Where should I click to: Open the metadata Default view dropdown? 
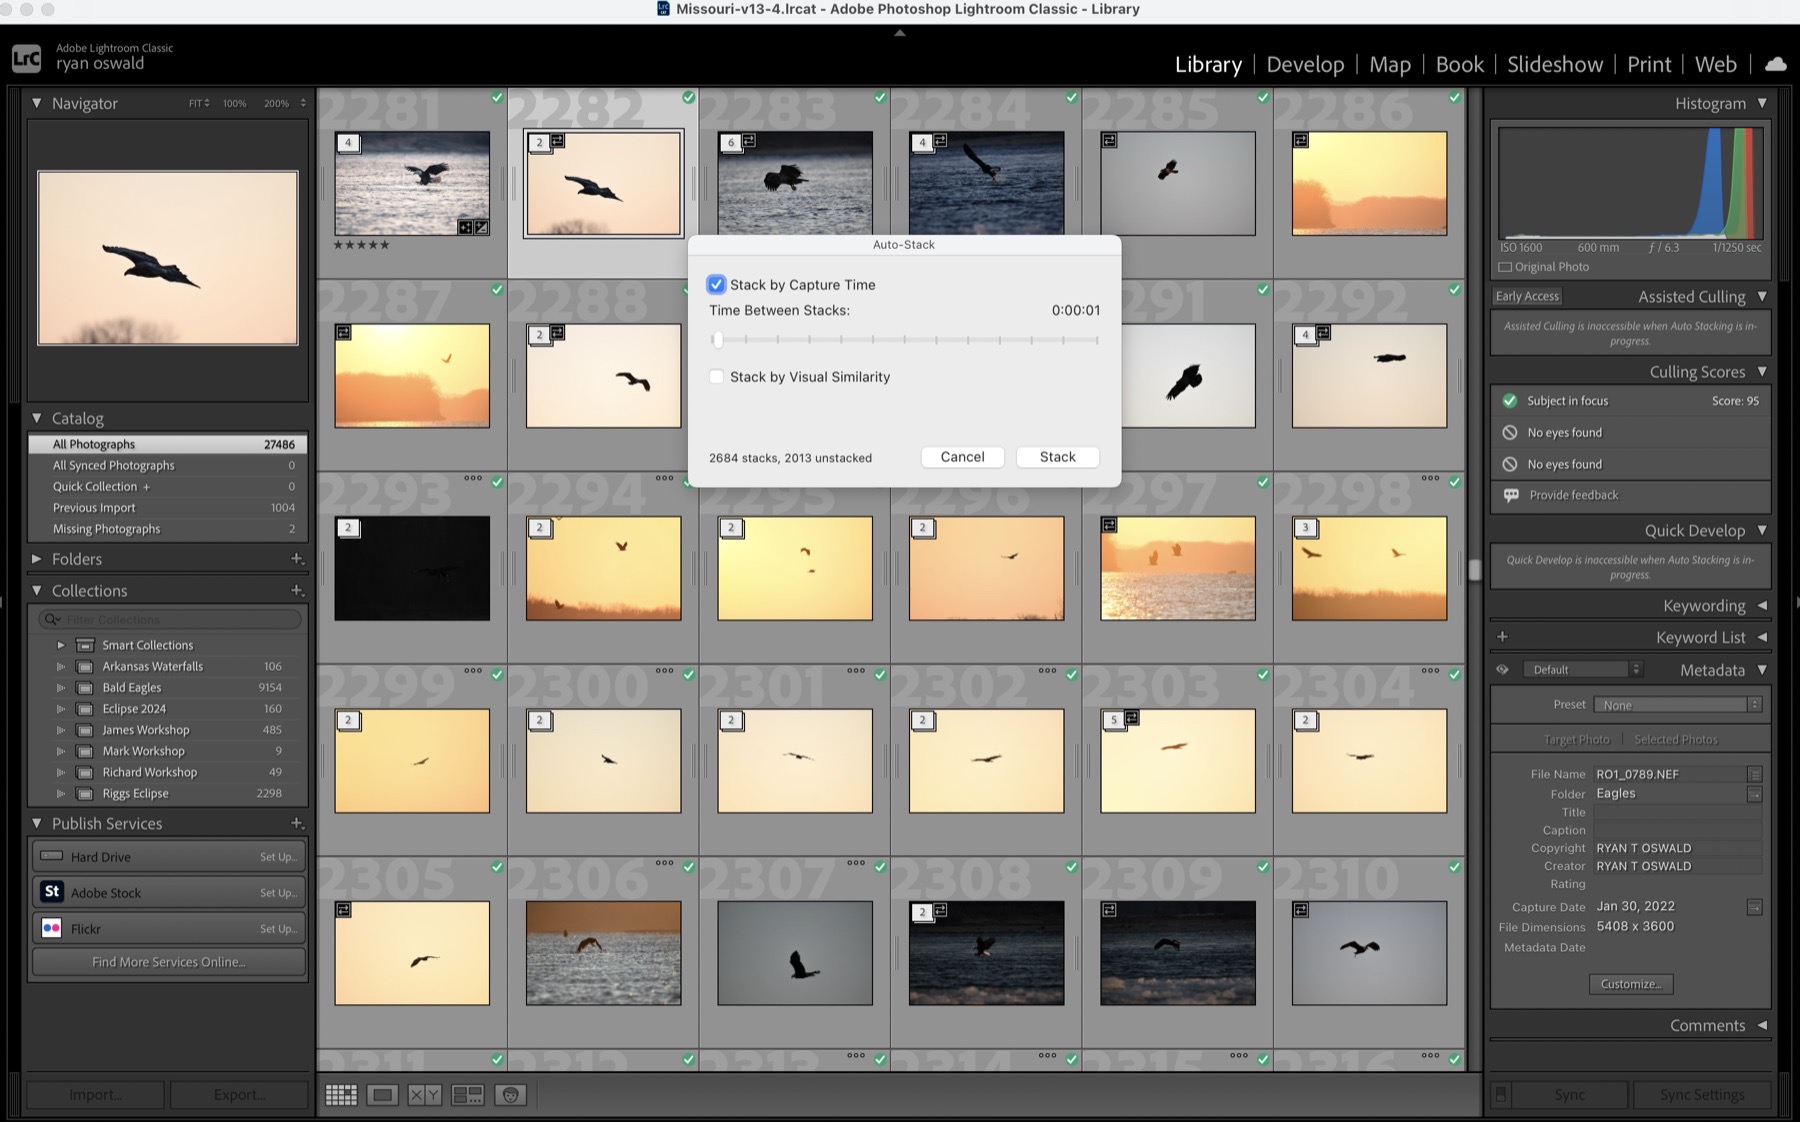[1583, 670]
